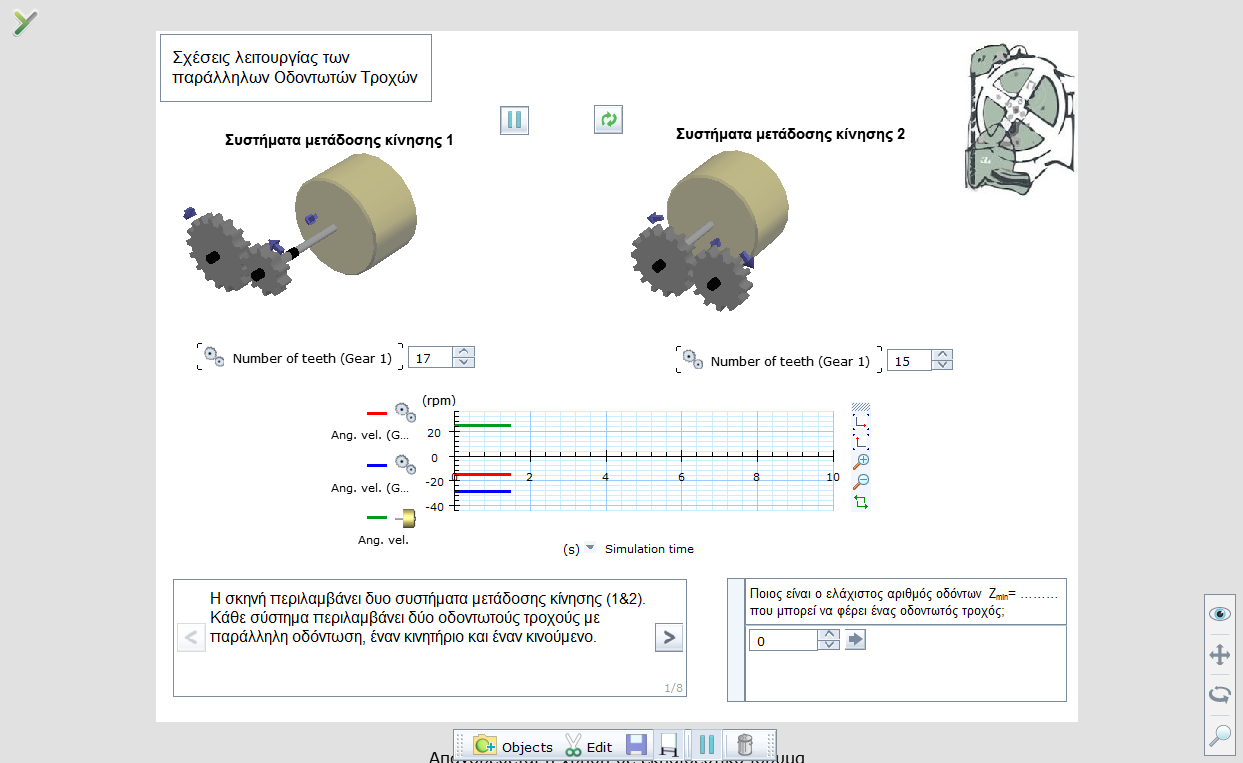Click the blue trace gear icon in graph legend
Image resolution: width=1243 pixels, height=763 pixels.
tap(405, 465)
